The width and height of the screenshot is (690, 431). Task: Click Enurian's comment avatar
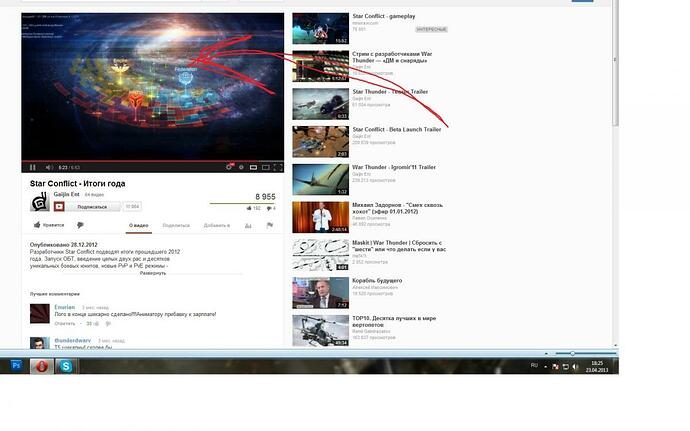pyautogui.click(x=40, y=313)
